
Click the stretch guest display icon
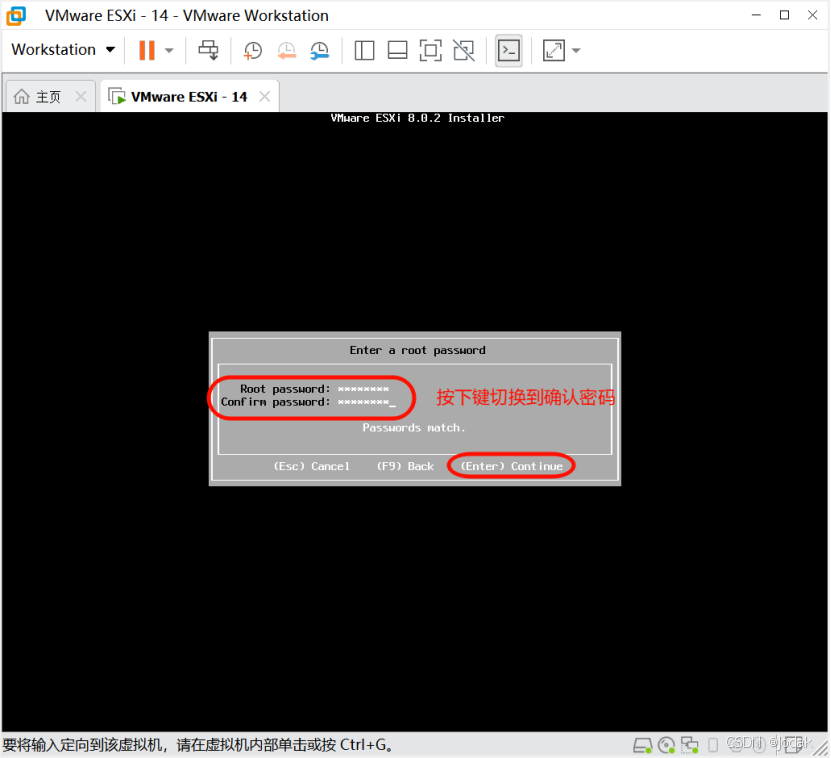point(554,51)
